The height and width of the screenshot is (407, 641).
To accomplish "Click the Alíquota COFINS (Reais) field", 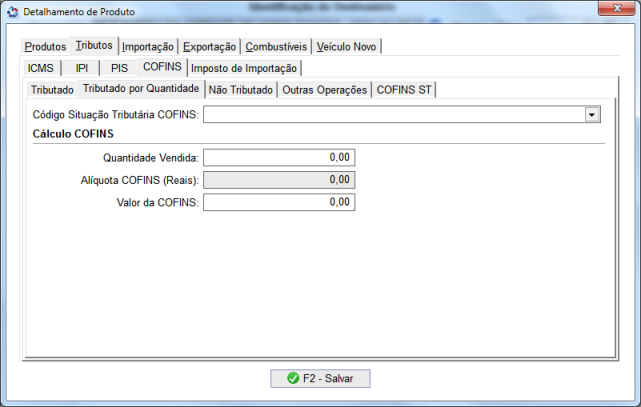I will (279, 180).
